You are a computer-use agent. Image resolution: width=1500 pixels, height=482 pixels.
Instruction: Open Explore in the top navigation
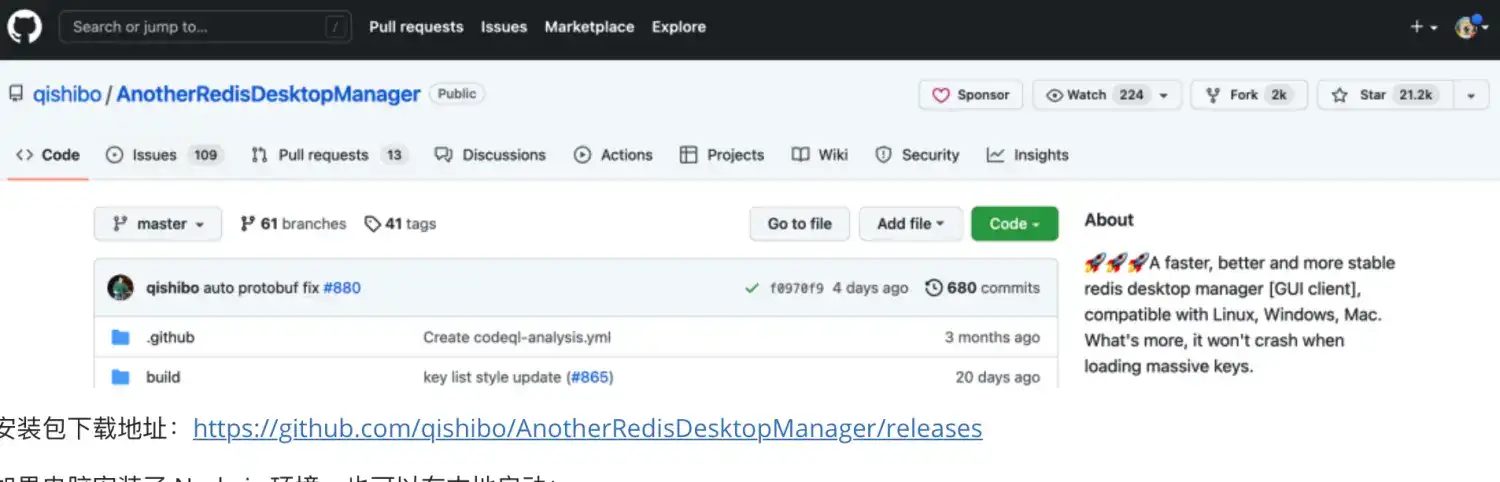(679, 27)
